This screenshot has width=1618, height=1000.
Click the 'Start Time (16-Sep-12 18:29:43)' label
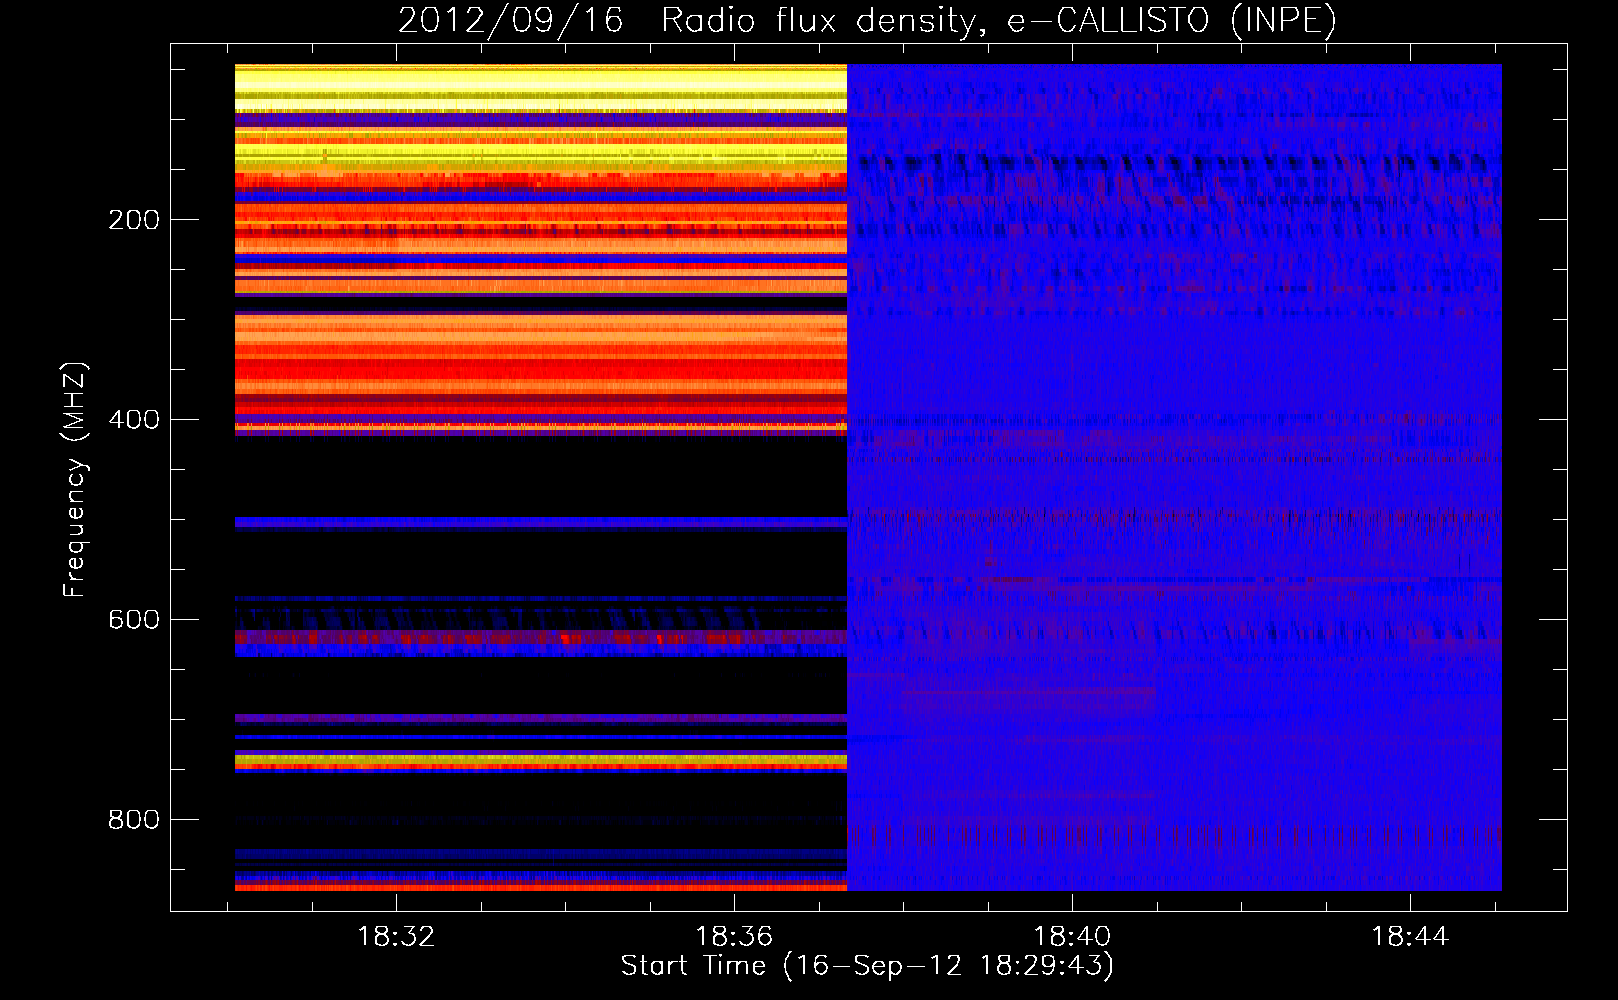click(x=867, y=966)
